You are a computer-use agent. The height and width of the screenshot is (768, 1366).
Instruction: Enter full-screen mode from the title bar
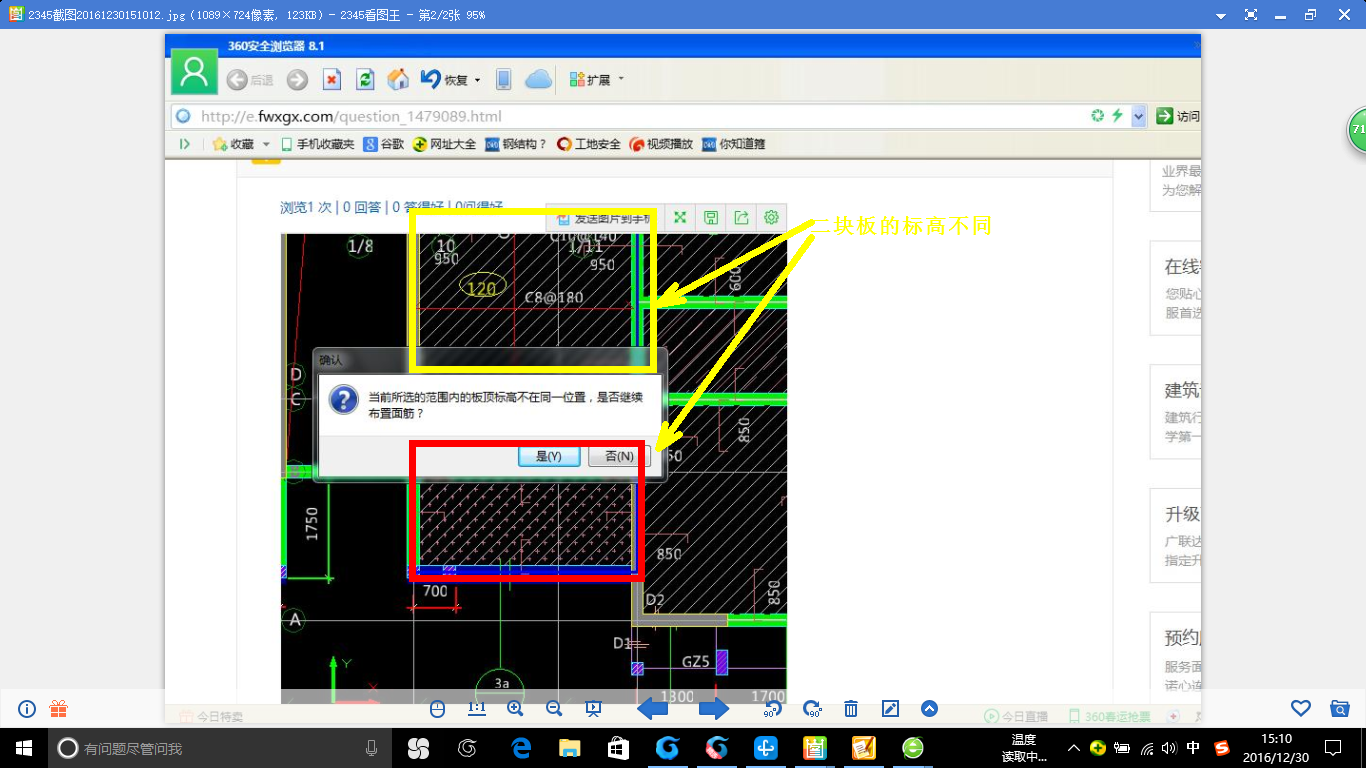point(1250,15)
